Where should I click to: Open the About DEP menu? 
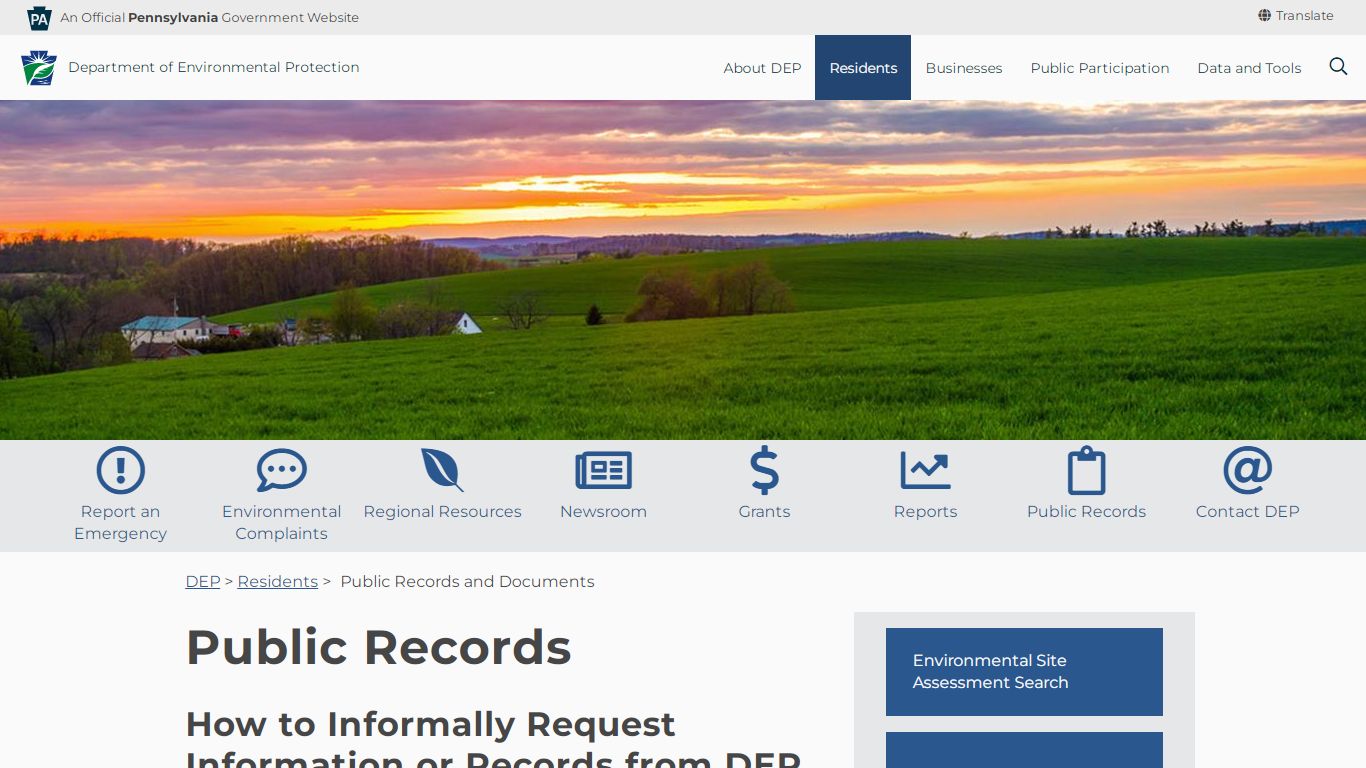762,68
